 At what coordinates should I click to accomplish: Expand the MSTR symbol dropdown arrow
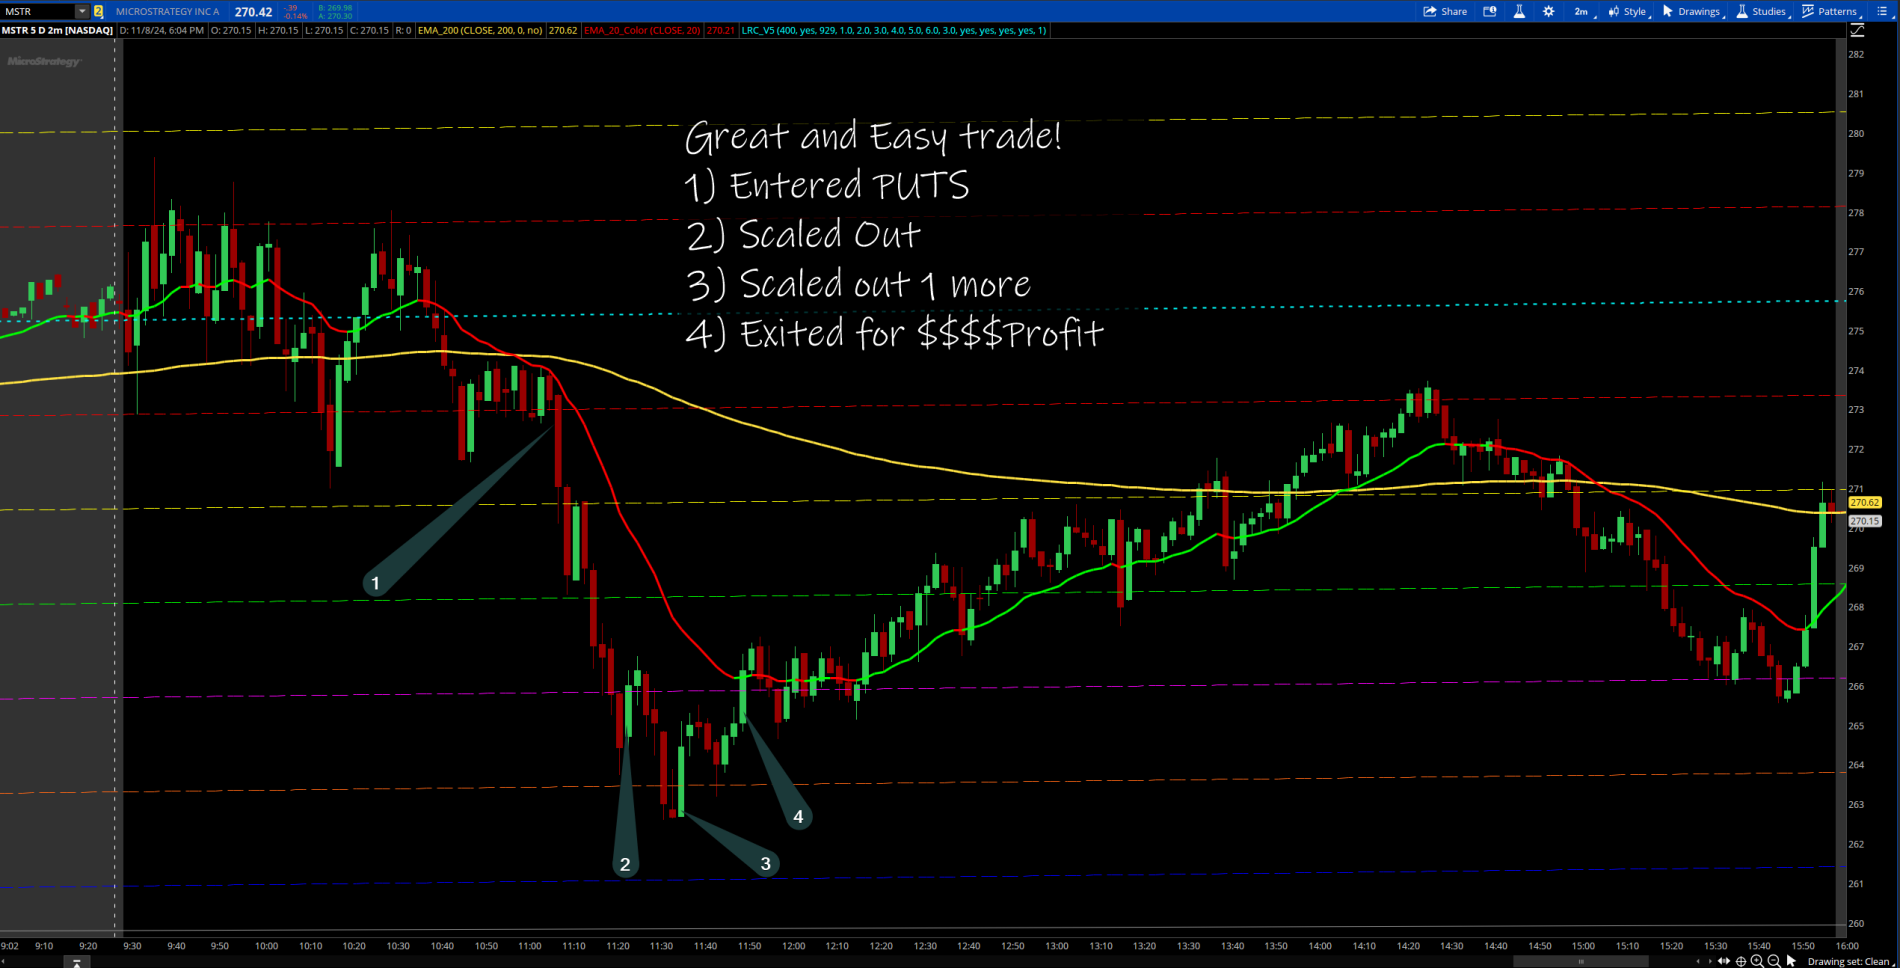82,12
